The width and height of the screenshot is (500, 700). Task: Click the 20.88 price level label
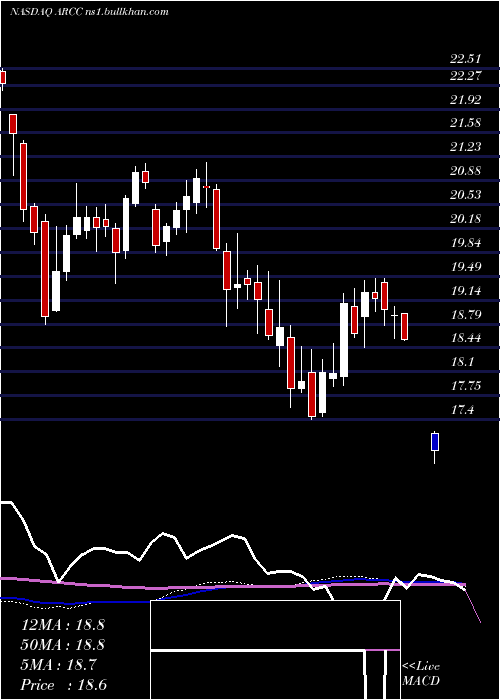[x=466, y=171]
